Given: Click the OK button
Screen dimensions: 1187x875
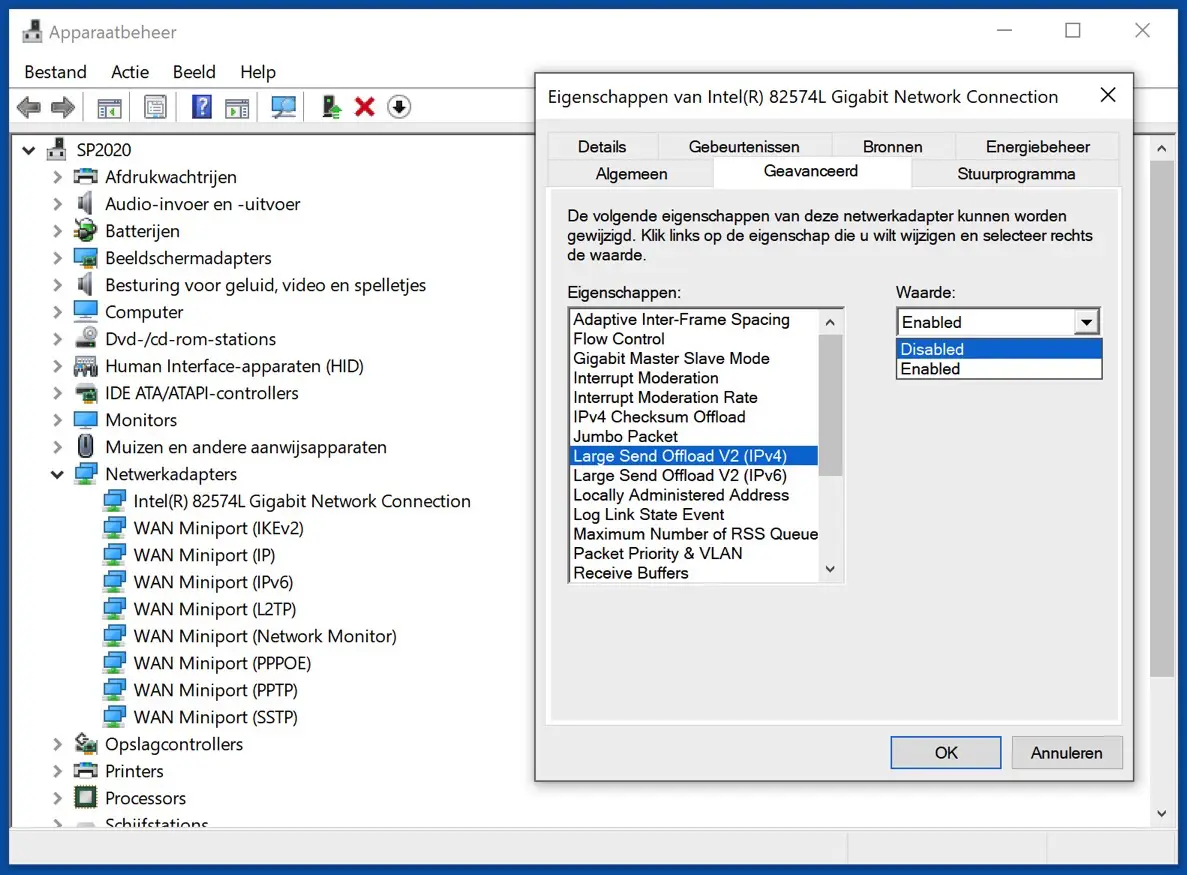Looking at the screenshot, I should pos(946,752).
